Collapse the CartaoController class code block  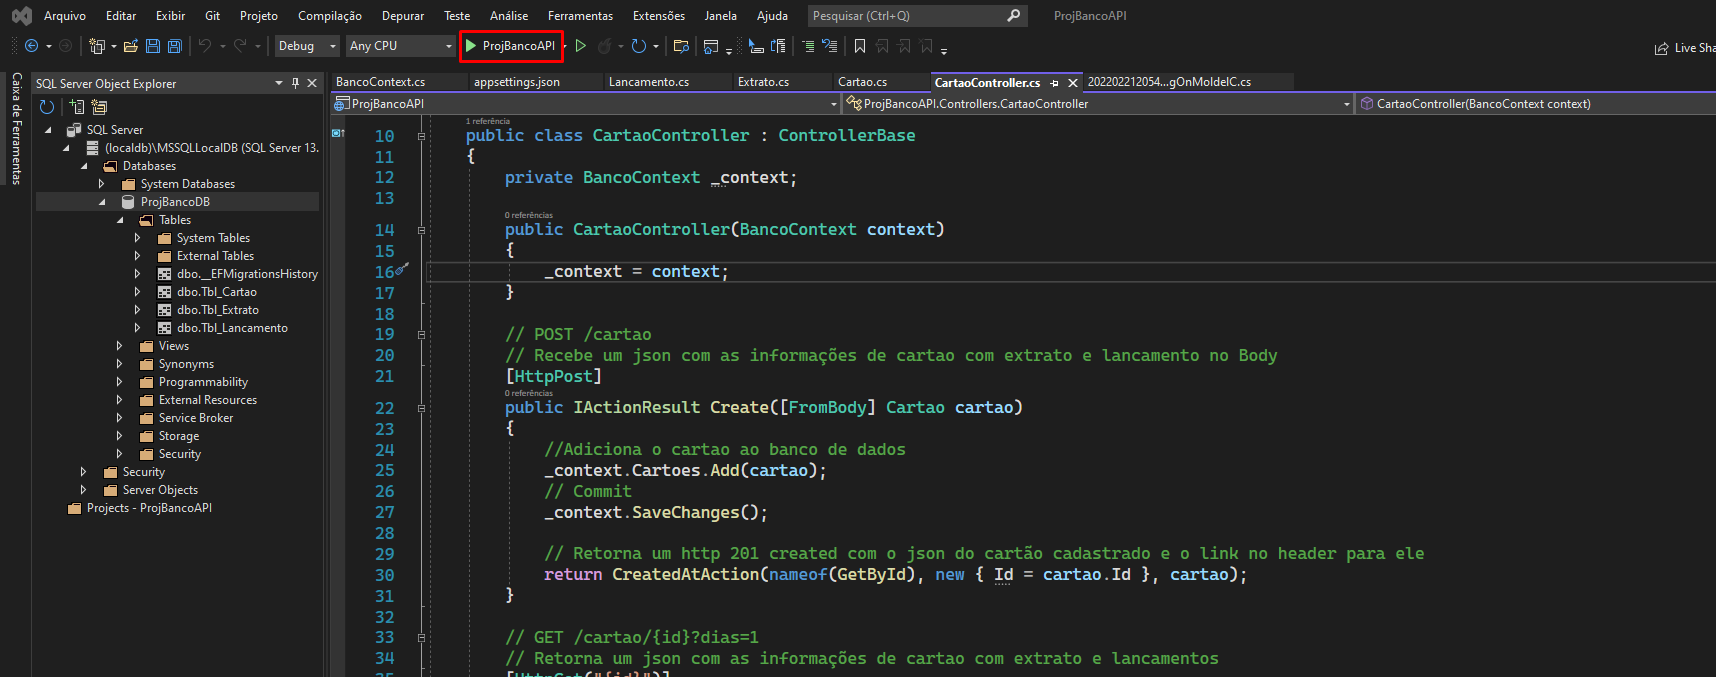[421, 136]
